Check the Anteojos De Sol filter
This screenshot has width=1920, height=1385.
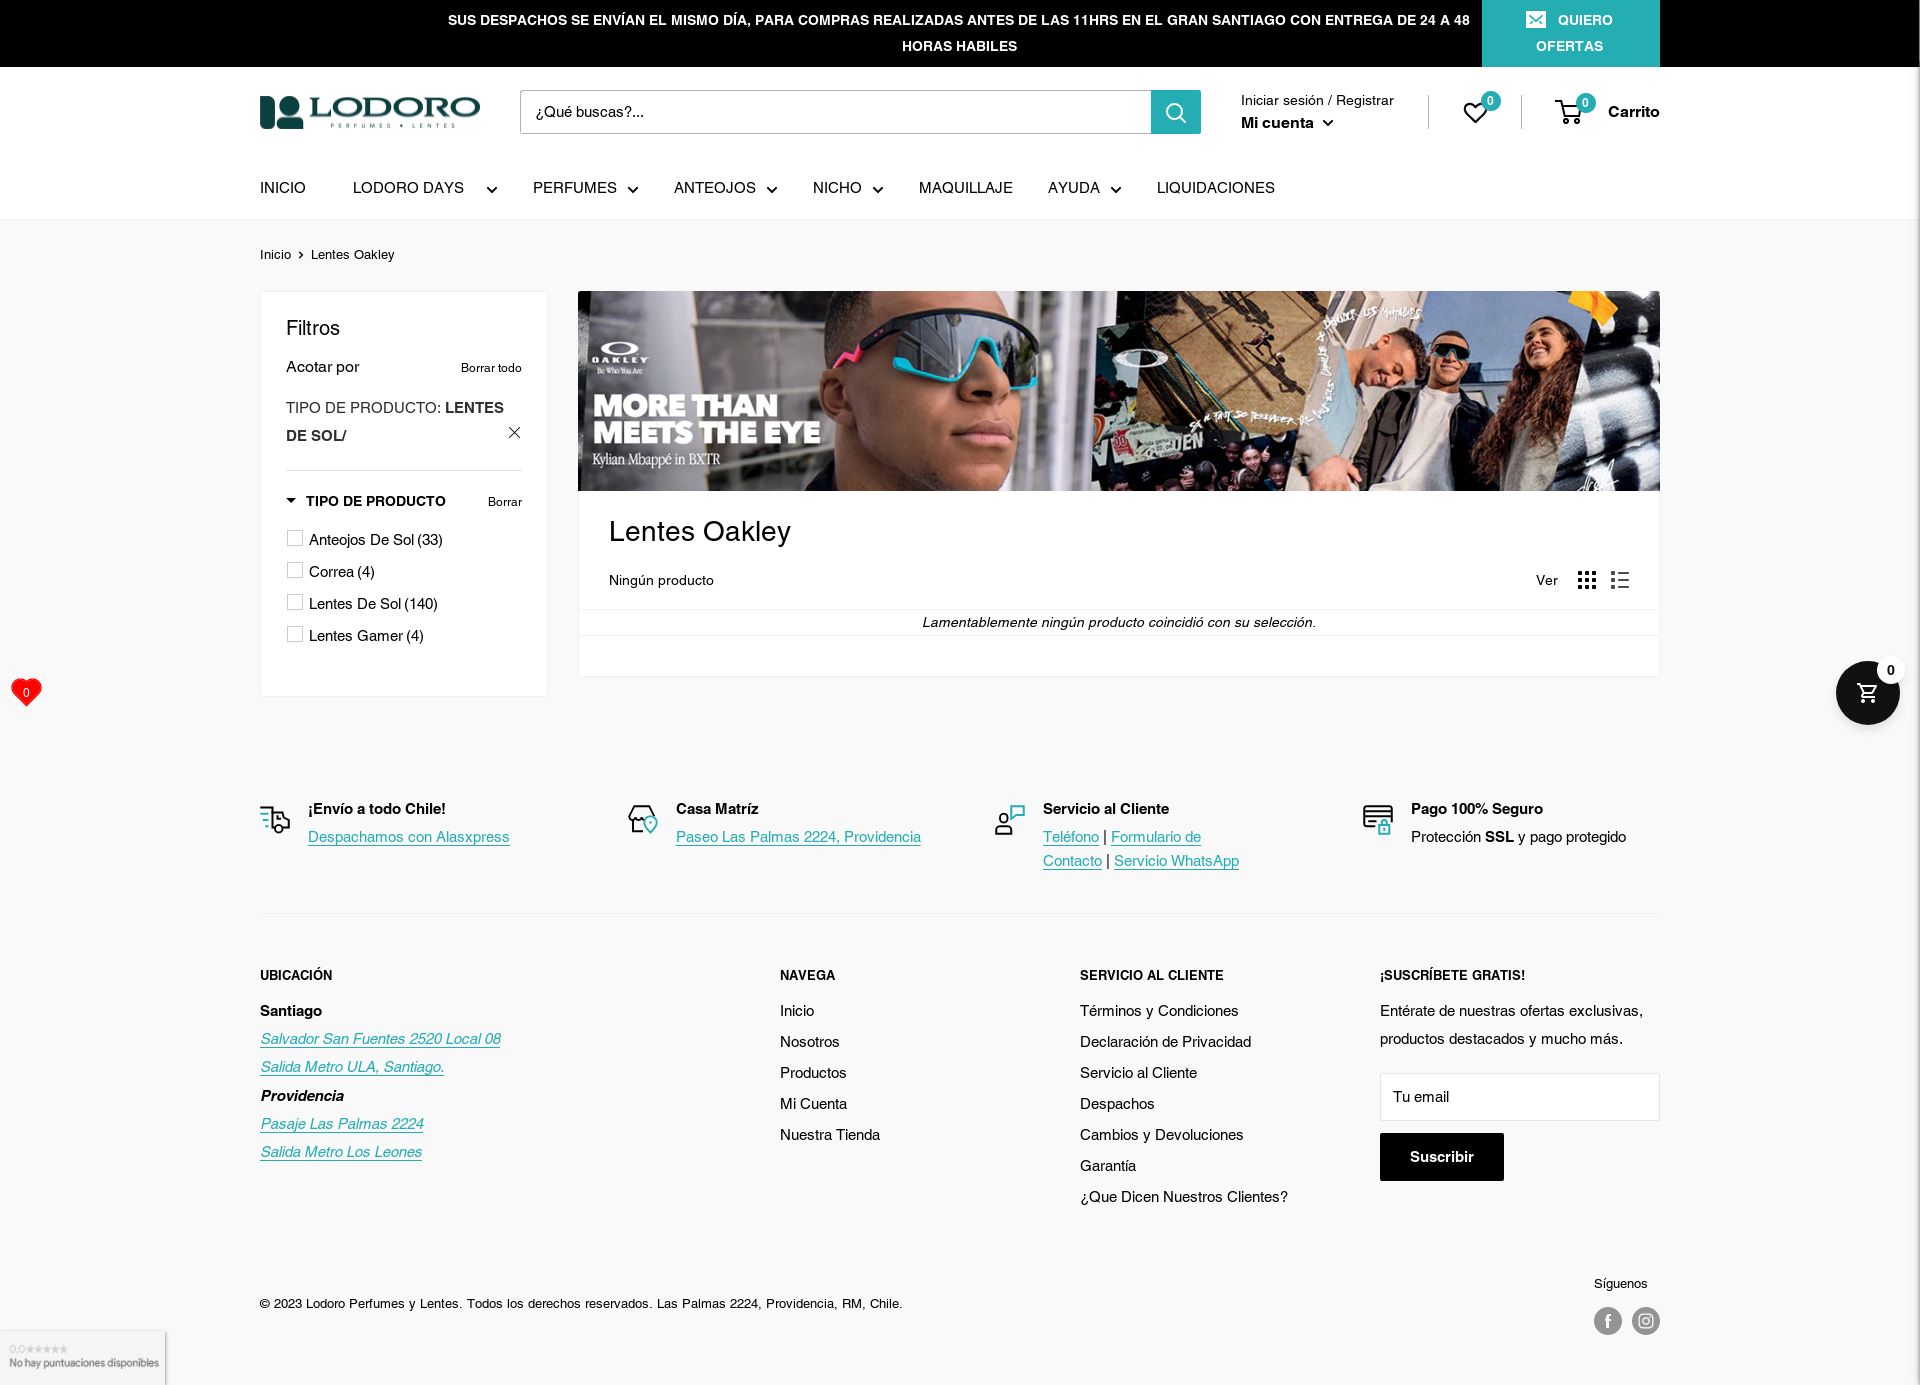click(x=295, y=538)
